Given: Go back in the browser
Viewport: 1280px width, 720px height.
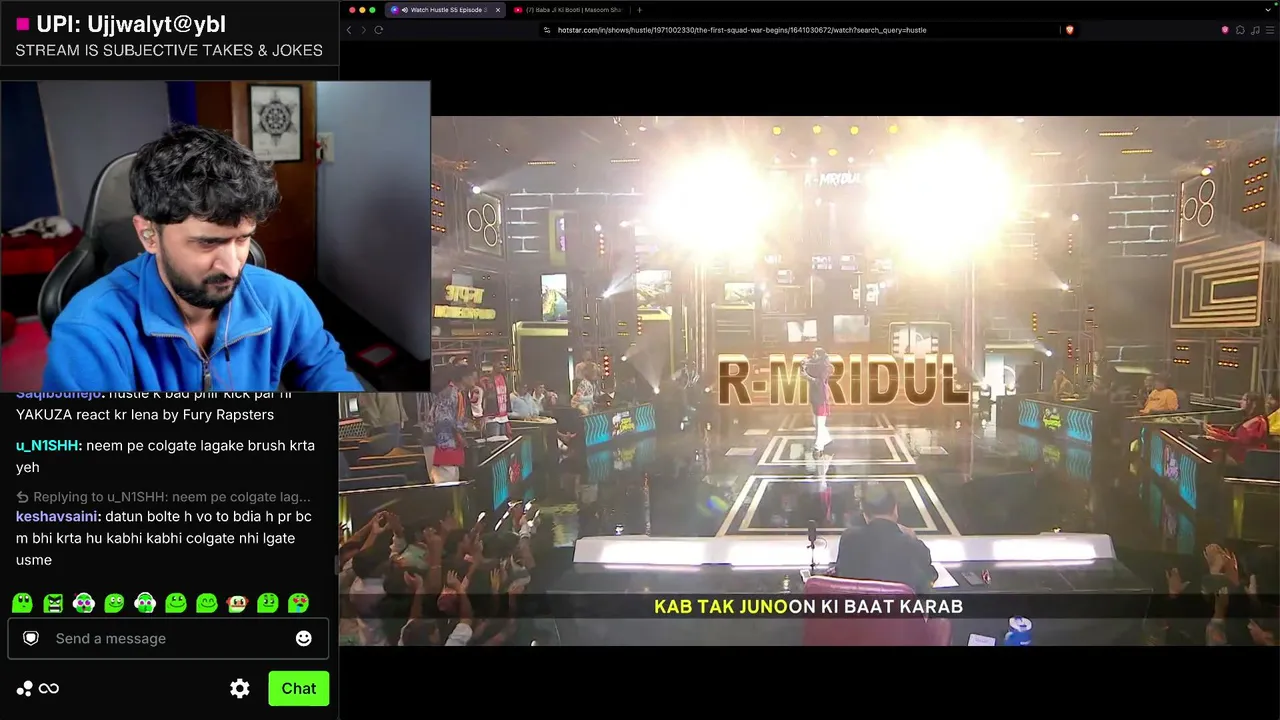Looking at the screenshot, I should point(349,30).
